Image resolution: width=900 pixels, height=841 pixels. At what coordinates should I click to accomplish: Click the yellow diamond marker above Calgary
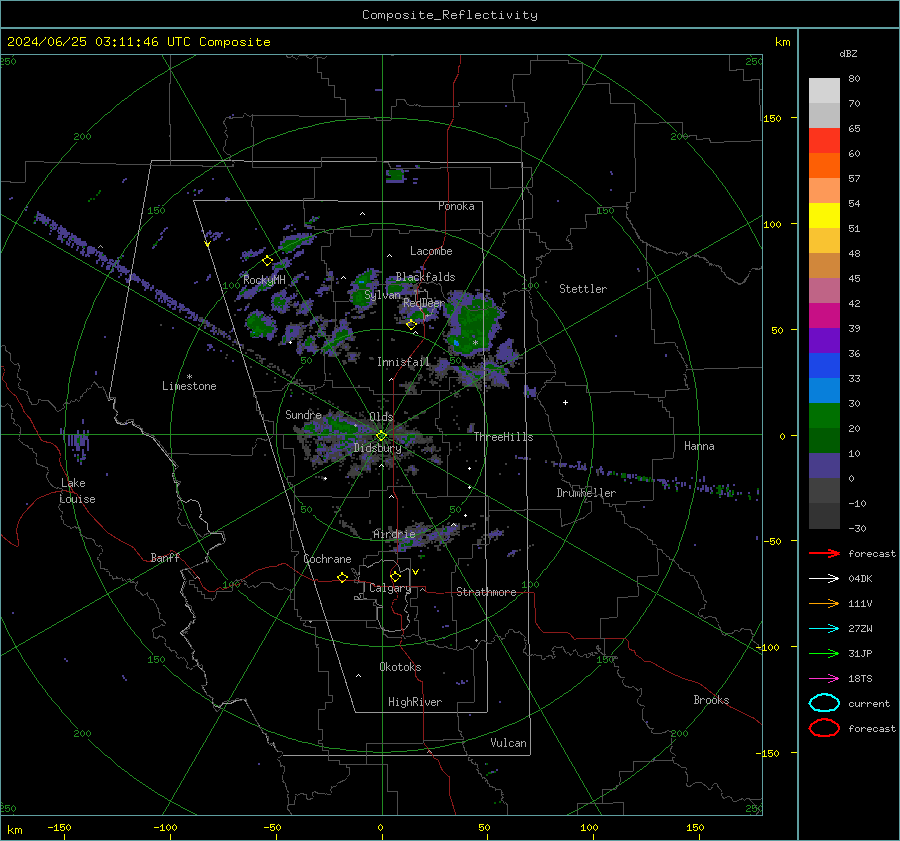[x=395, y=576]
